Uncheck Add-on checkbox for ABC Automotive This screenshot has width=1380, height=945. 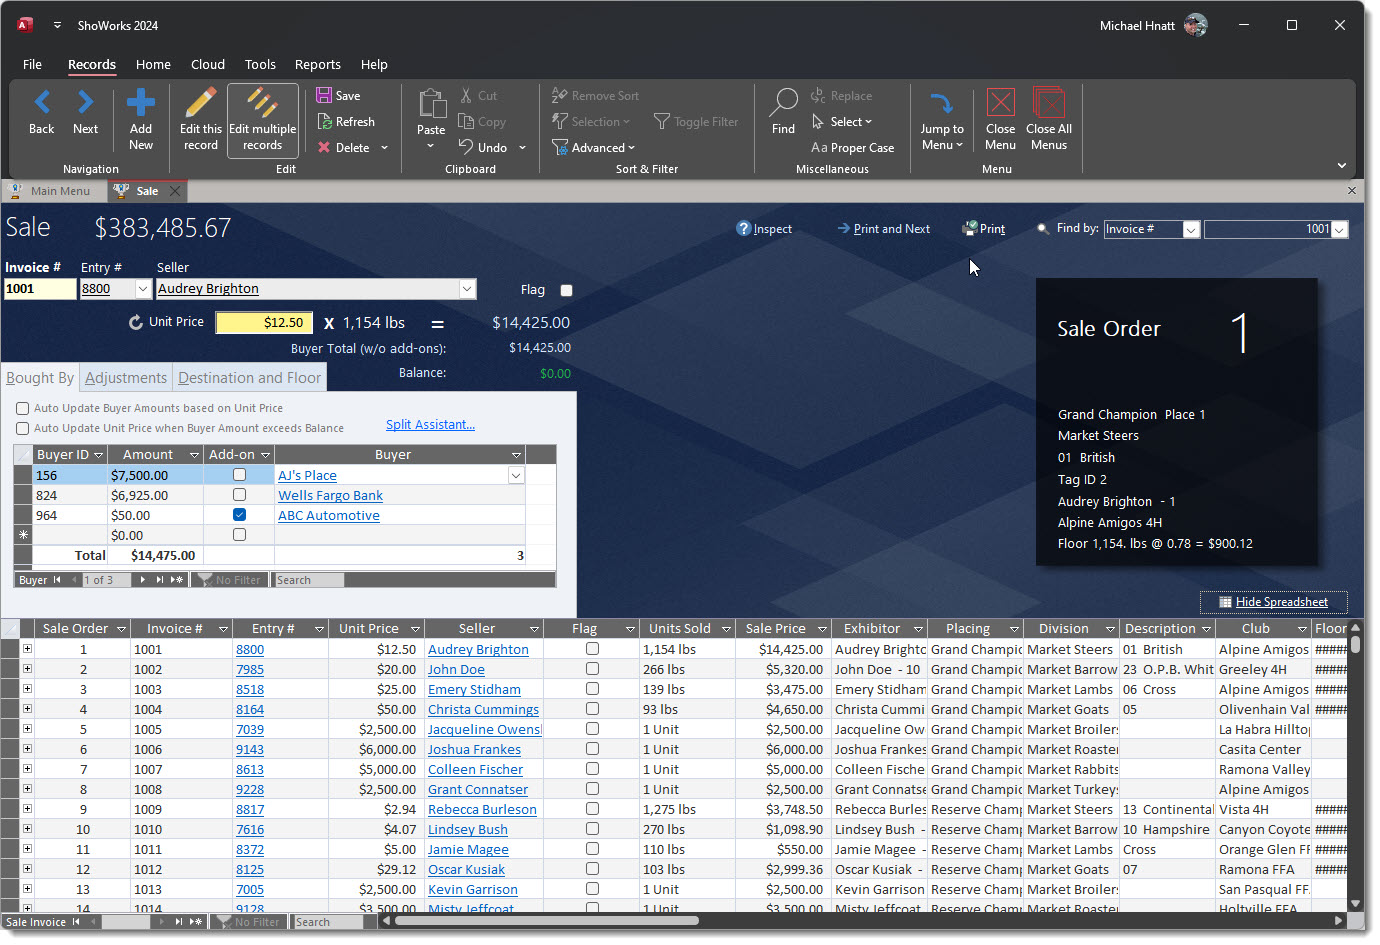coord(239,515)
